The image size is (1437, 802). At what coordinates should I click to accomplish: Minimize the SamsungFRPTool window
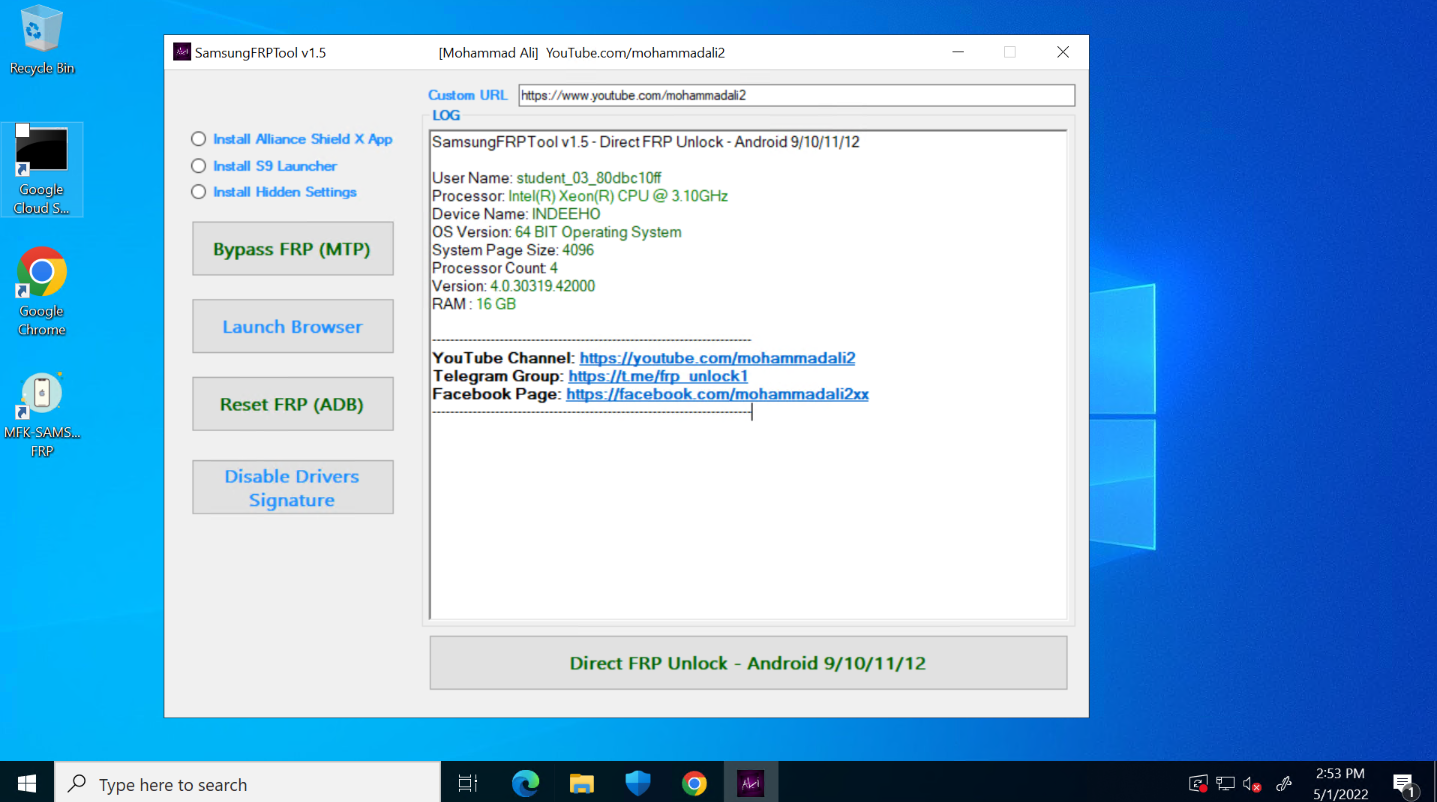point(959,52)
